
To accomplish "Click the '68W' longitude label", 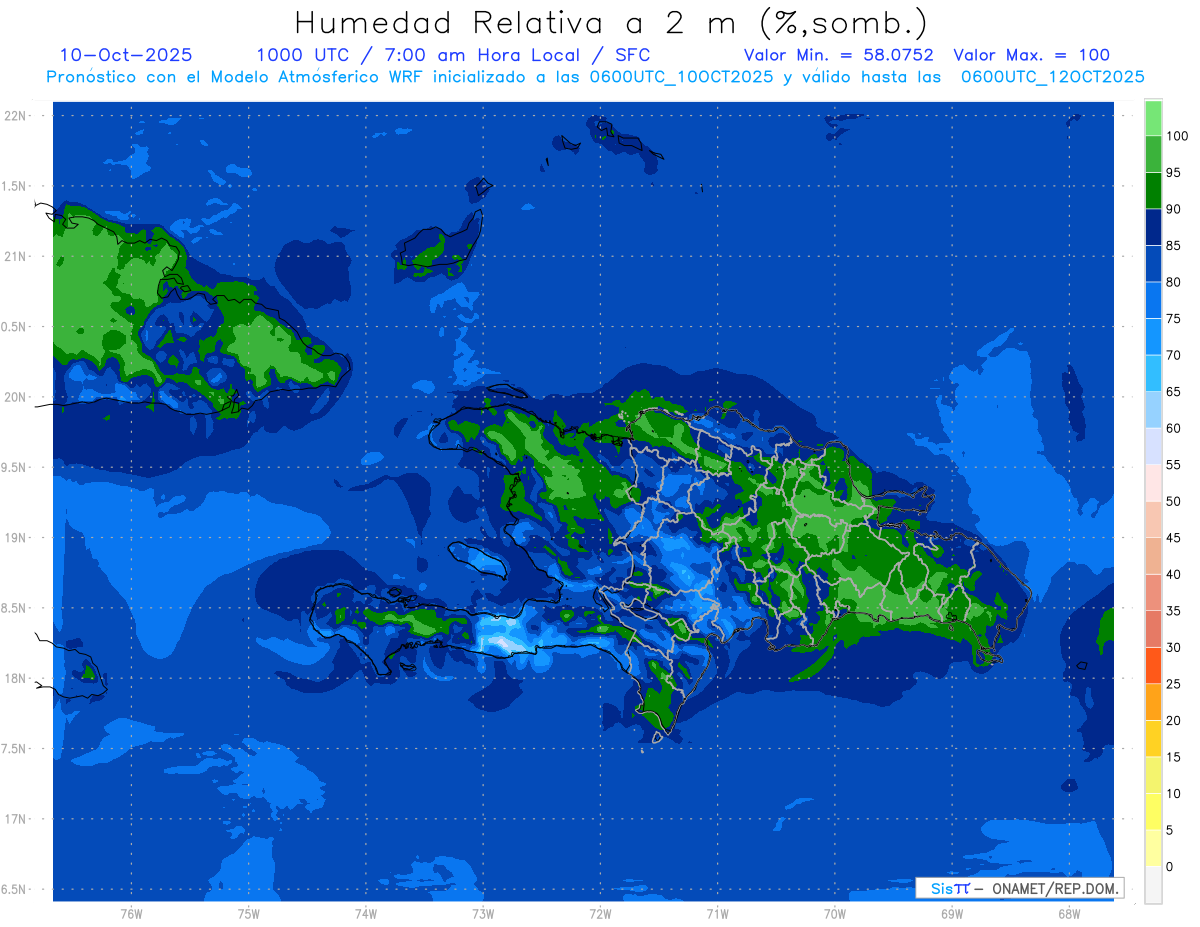I will coord(1068,914).
